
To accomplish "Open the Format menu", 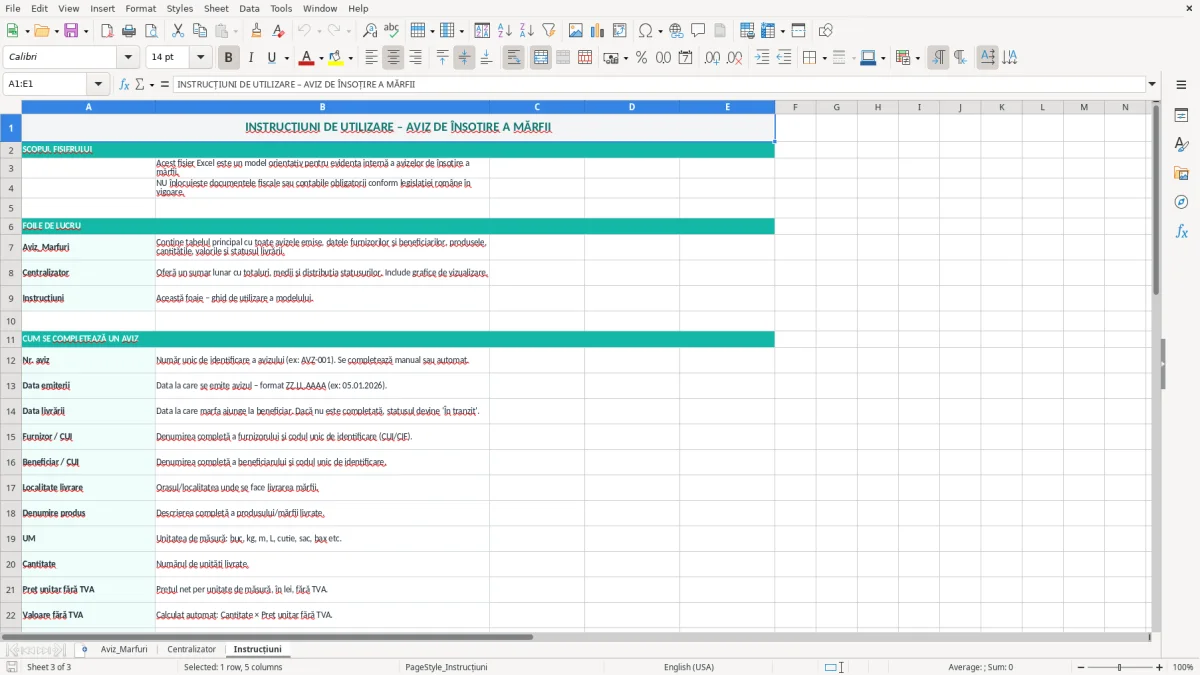I will pos(140,8).
